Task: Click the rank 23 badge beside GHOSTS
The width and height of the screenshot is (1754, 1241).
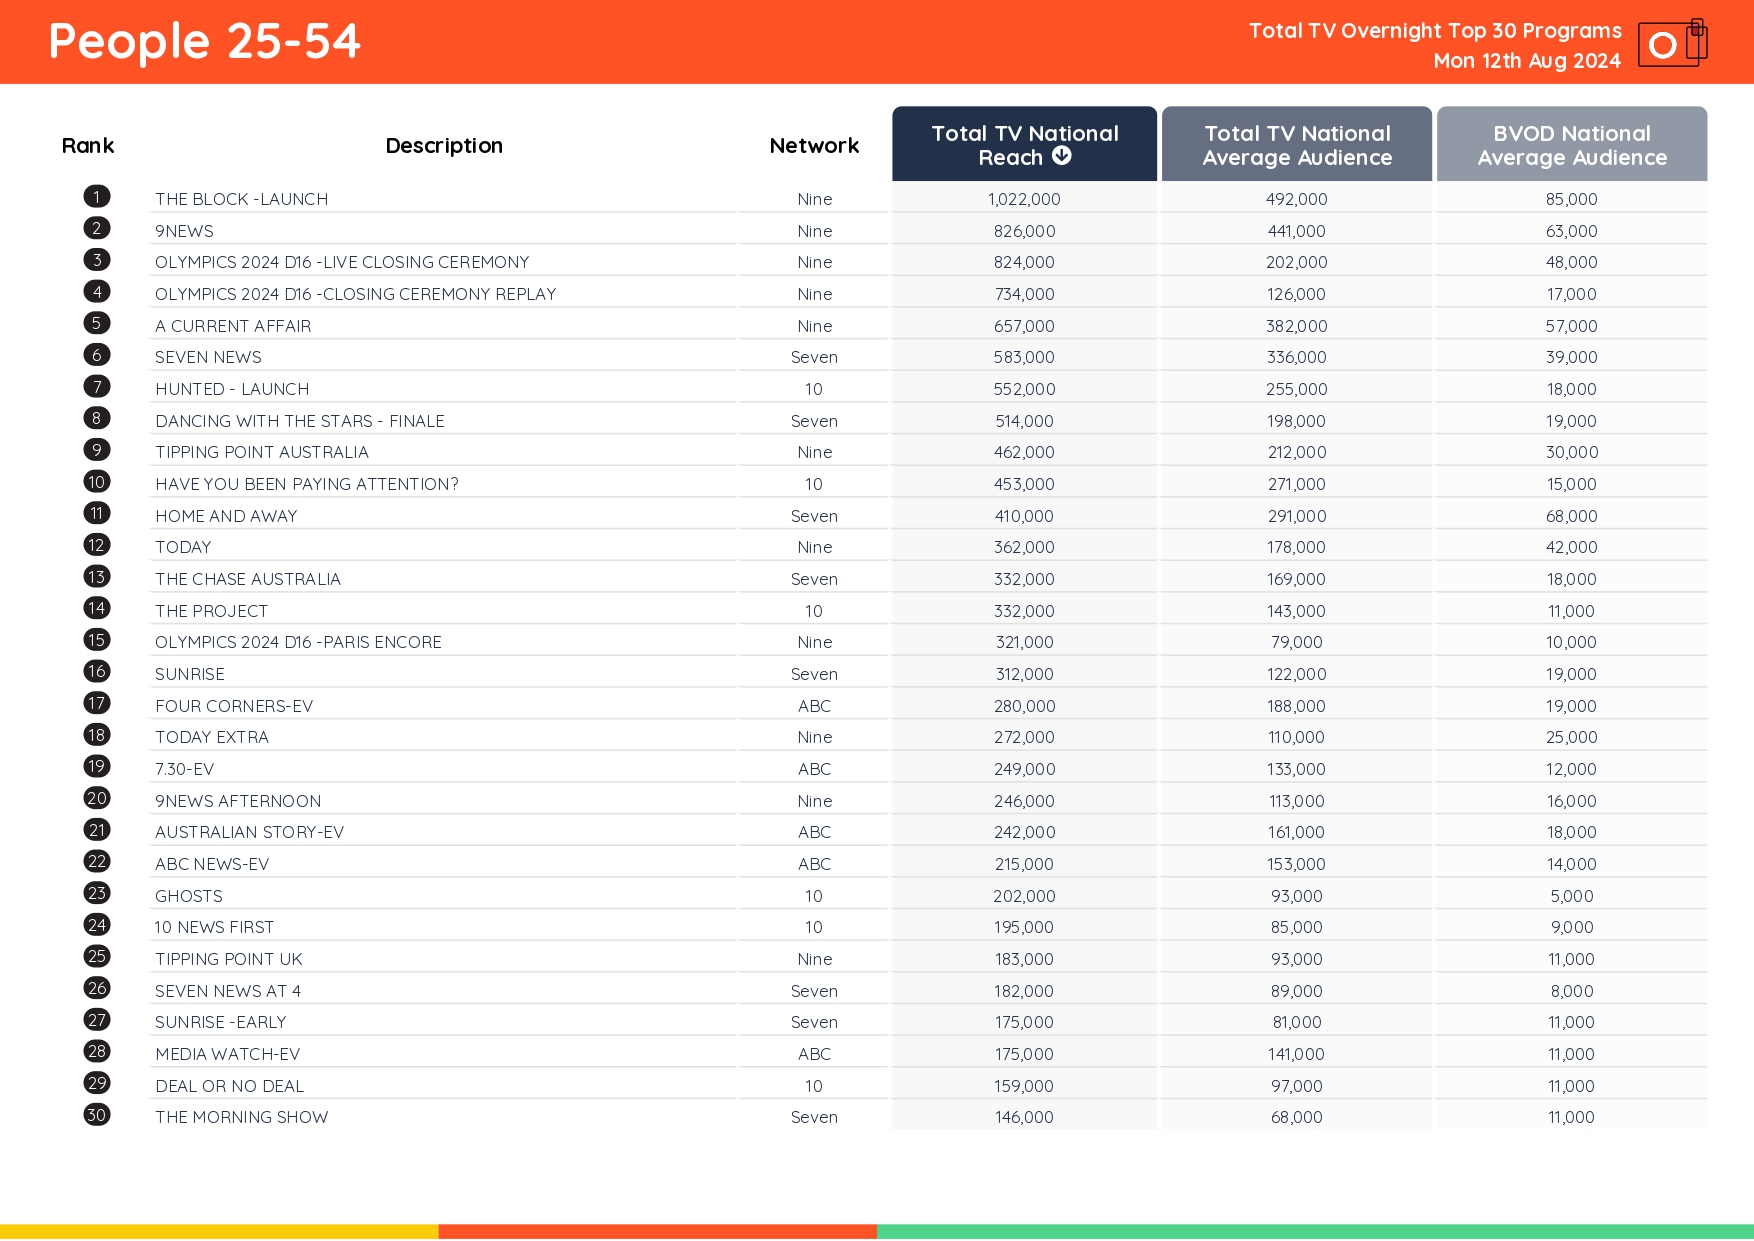Action: click(x=96, y=893)
